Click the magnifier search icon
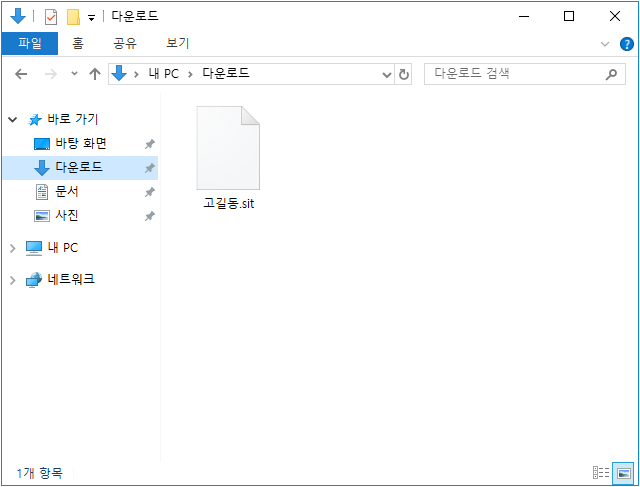The image size is (640, 487). [611, 74]
